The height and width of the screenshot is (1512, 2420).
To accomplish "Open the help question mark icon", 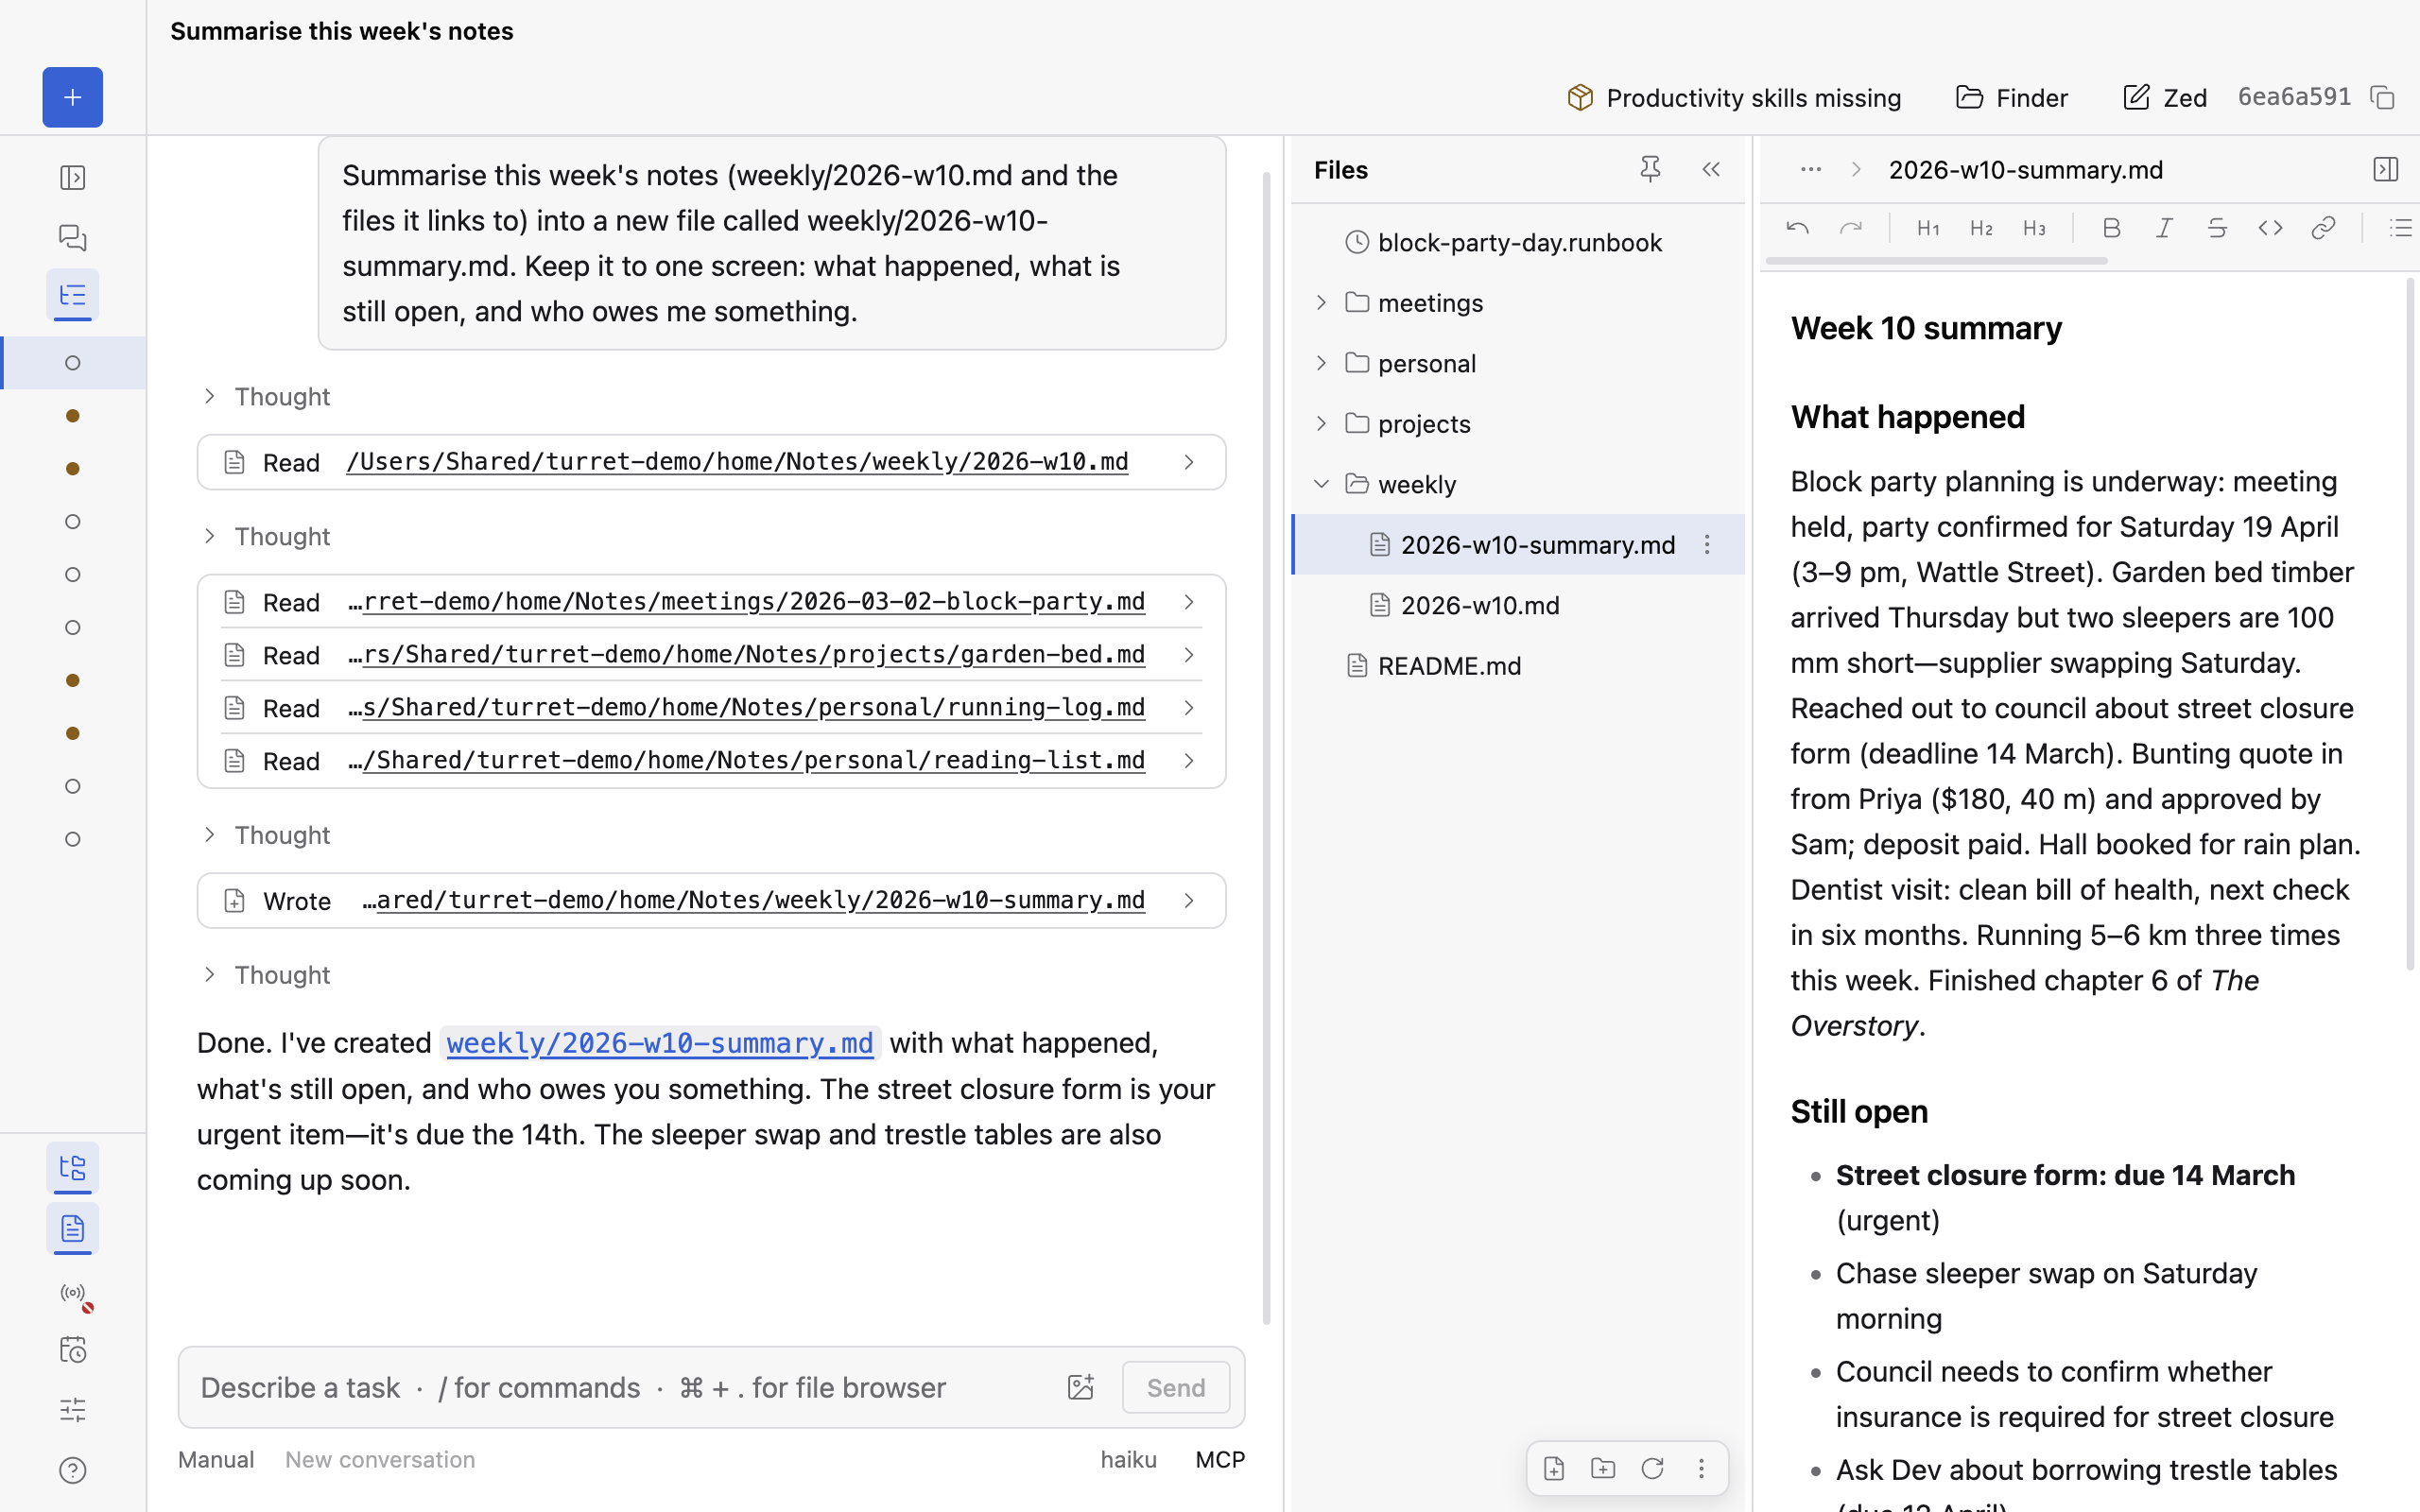I will [72, 1470].
